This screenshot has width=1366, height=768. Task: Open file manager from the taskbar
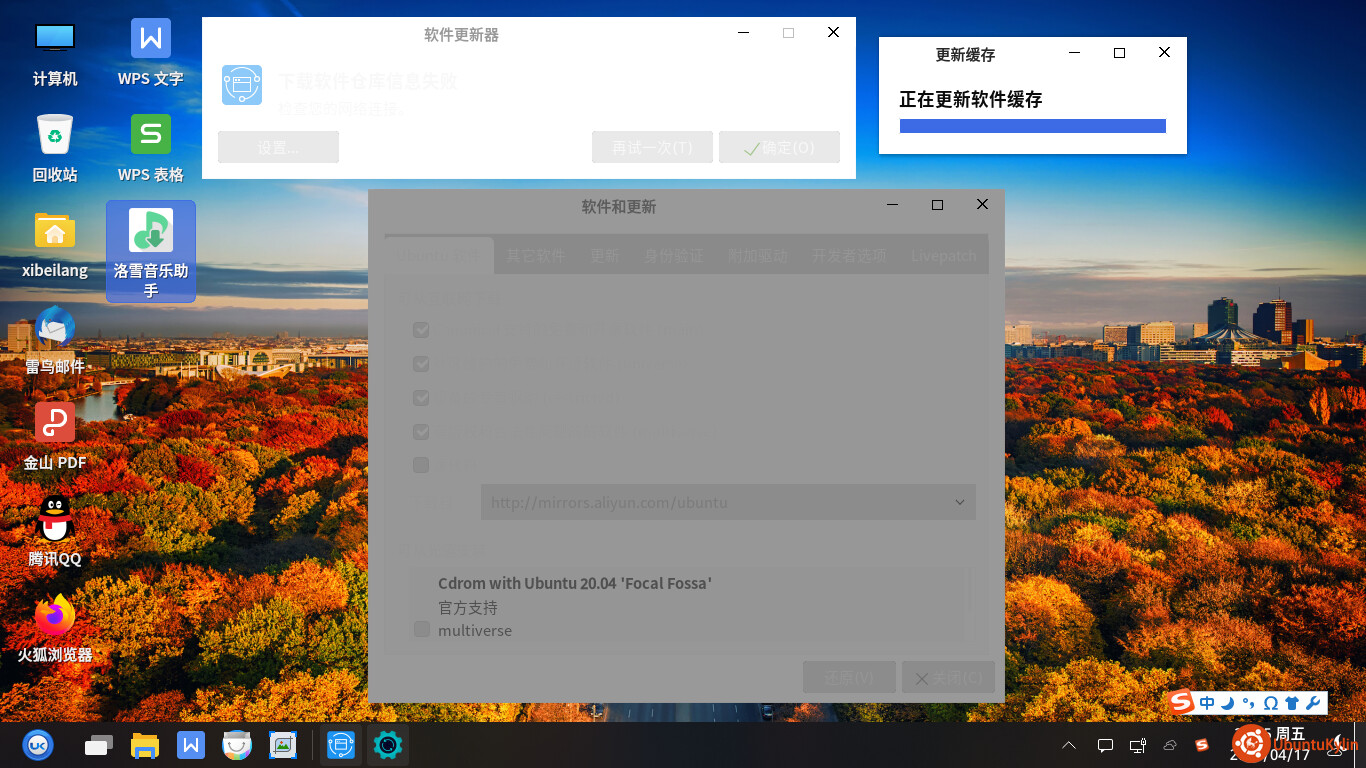(x=145, y=745)
